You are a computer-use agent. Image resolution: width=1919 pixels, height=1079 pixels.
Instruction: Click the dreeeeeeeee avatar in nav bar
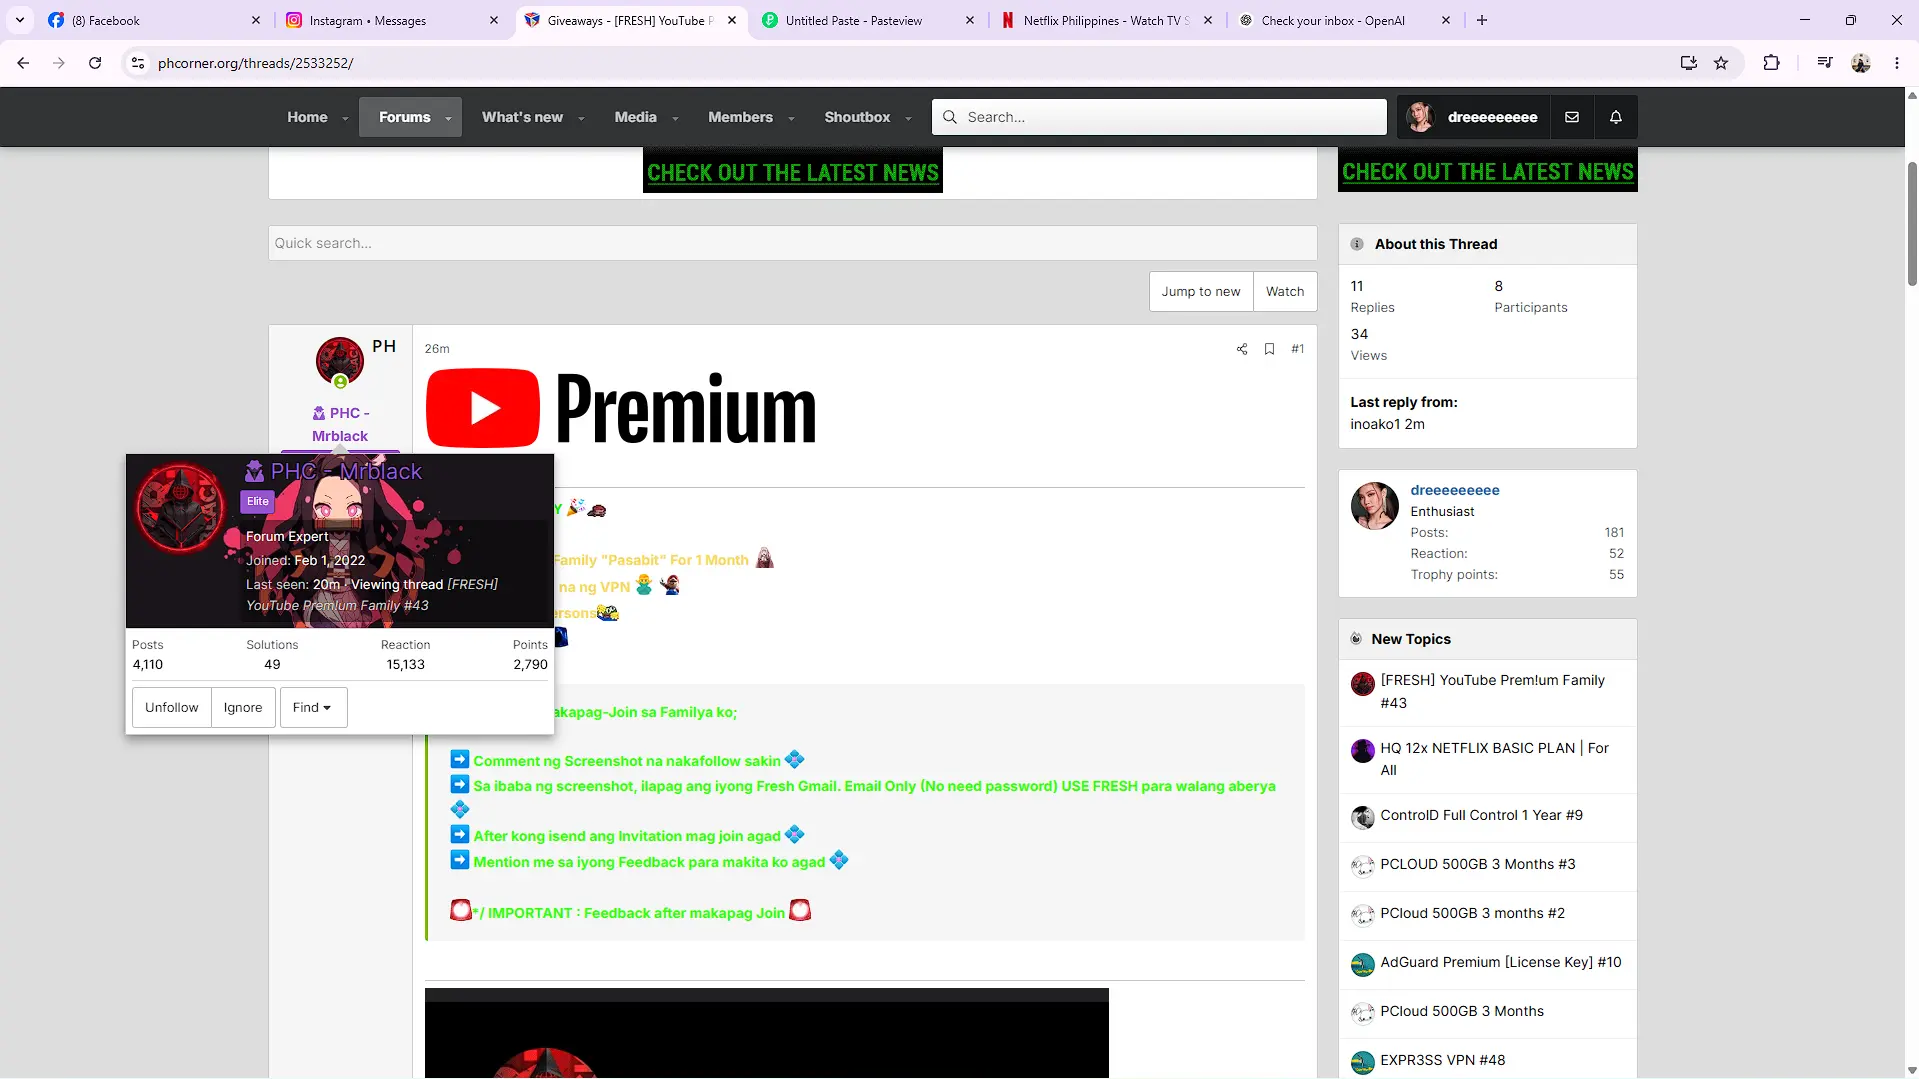pyautogui.click(x=1420, y=117)
